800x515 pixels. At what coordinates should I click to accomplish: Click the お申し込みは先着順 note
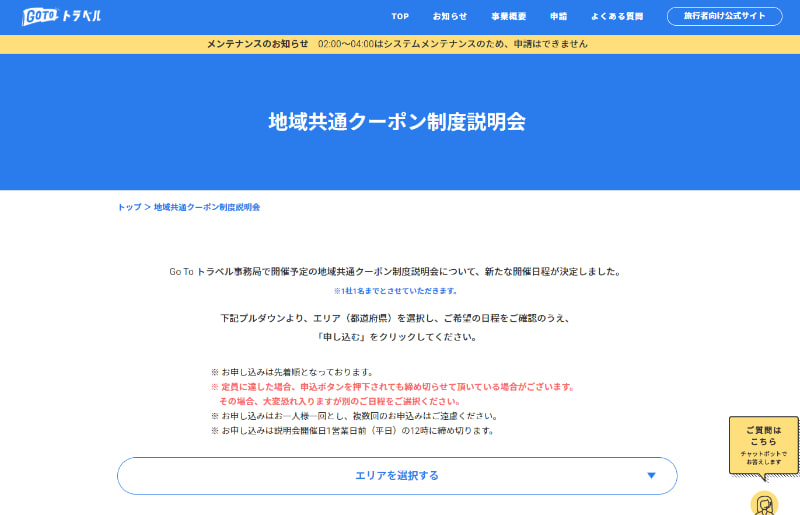coord(293,372)
